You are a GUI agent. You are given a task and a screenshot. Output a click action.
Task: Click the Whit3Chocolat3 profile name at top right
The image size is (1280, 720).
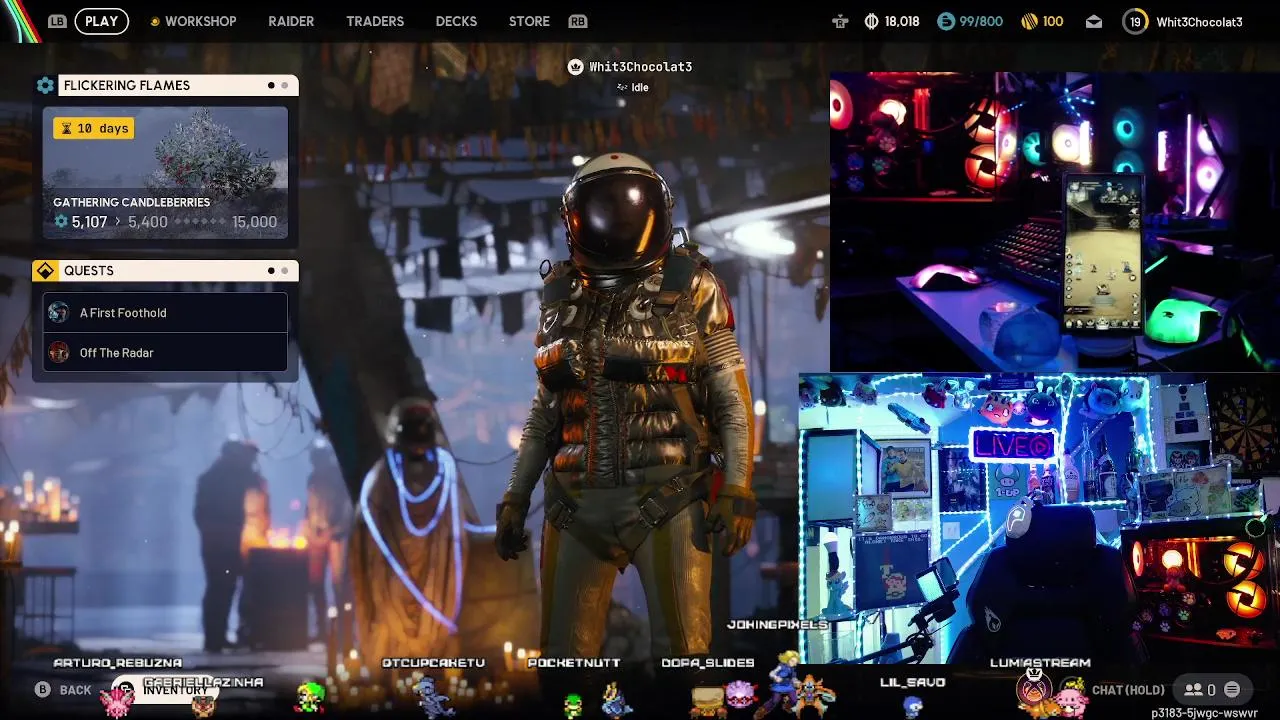point(1199,21)
